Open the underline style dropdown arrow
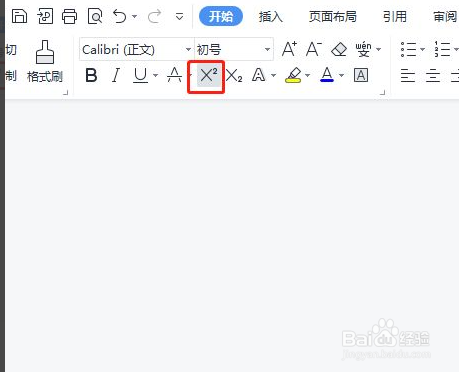The width and height of the screenshot is (459, 372). click(155, 75)
